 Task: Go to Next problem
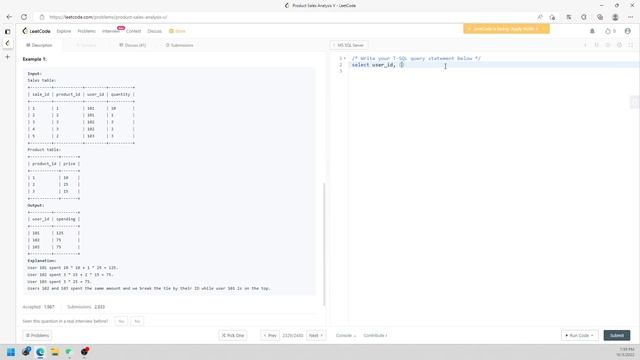pyautogui.click(x=316, y=336)
